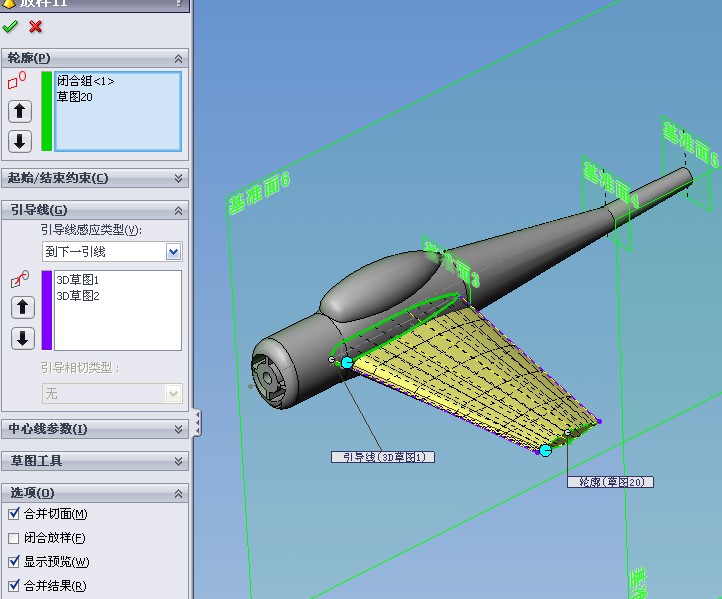Select the 基准面5 plane label
This screenshot has height=599, width=722.
[690, 144]
